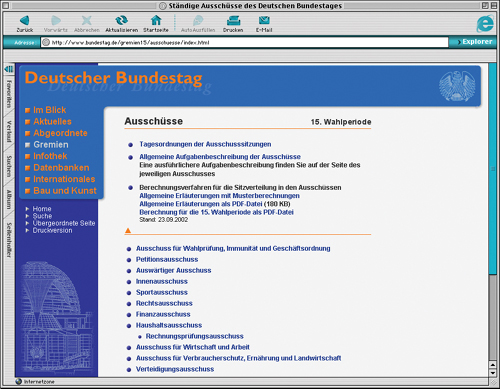Click the address URL field
Image resolution: width=500 pixels, height=389 pixels.
coord(244,42)
